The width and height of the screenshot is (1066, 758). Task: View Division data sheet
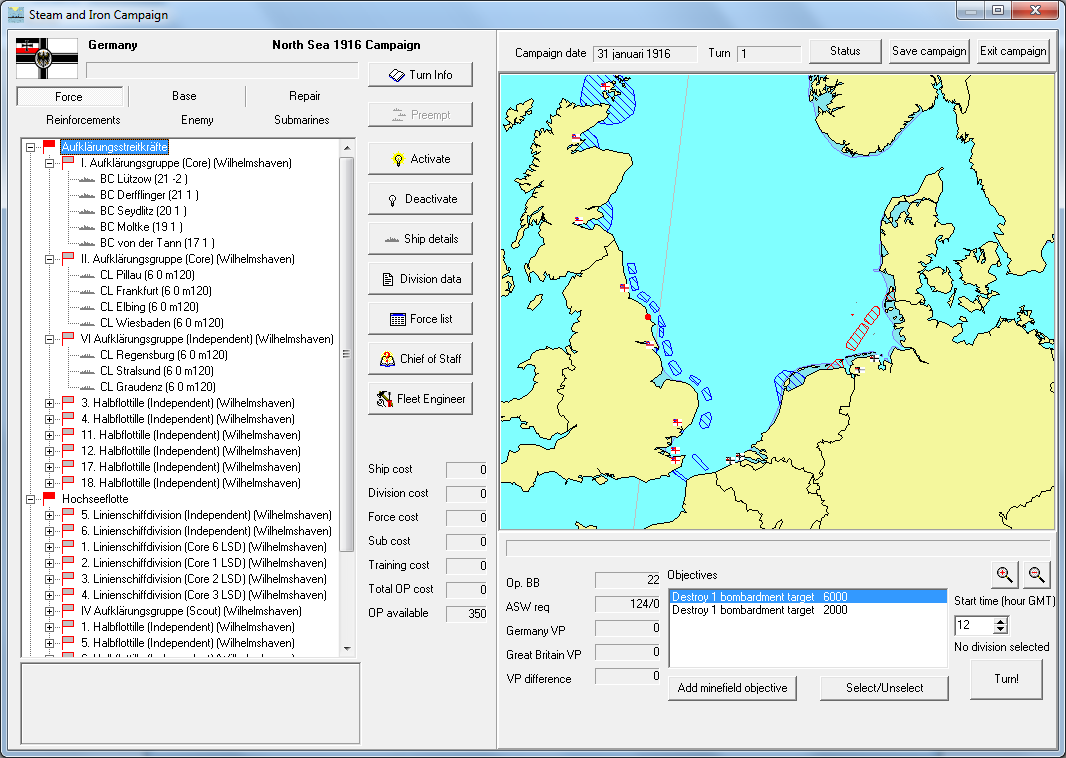click(420, 279)
